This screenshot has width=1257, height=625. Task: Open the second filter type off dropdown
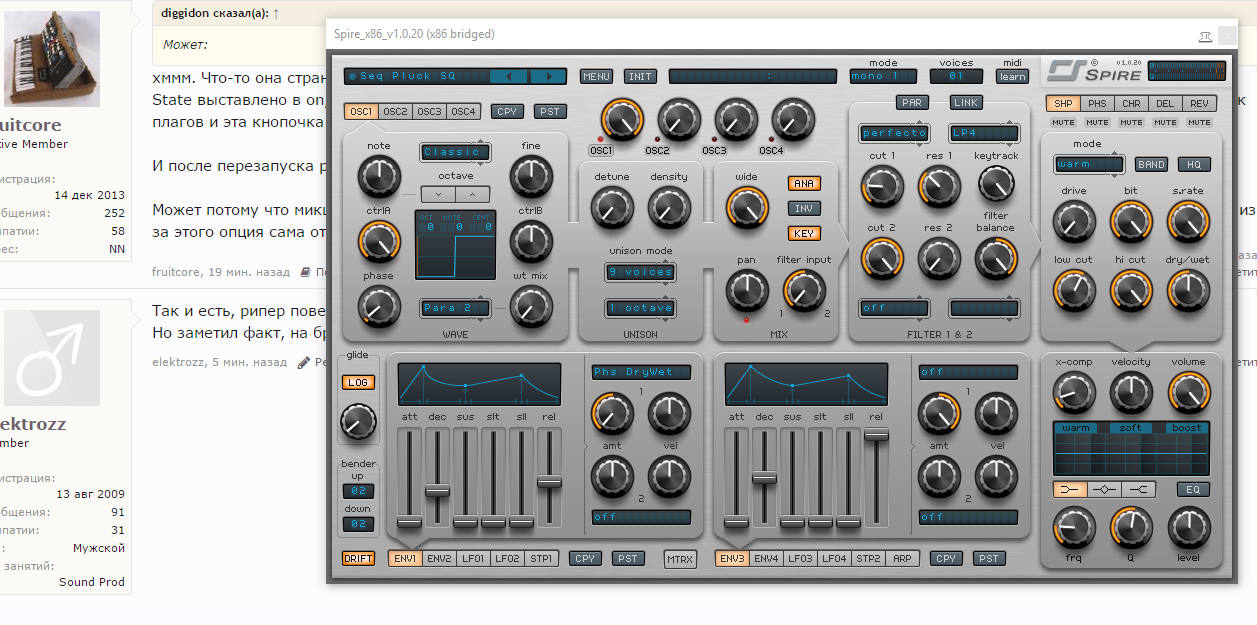coord(894,307)
